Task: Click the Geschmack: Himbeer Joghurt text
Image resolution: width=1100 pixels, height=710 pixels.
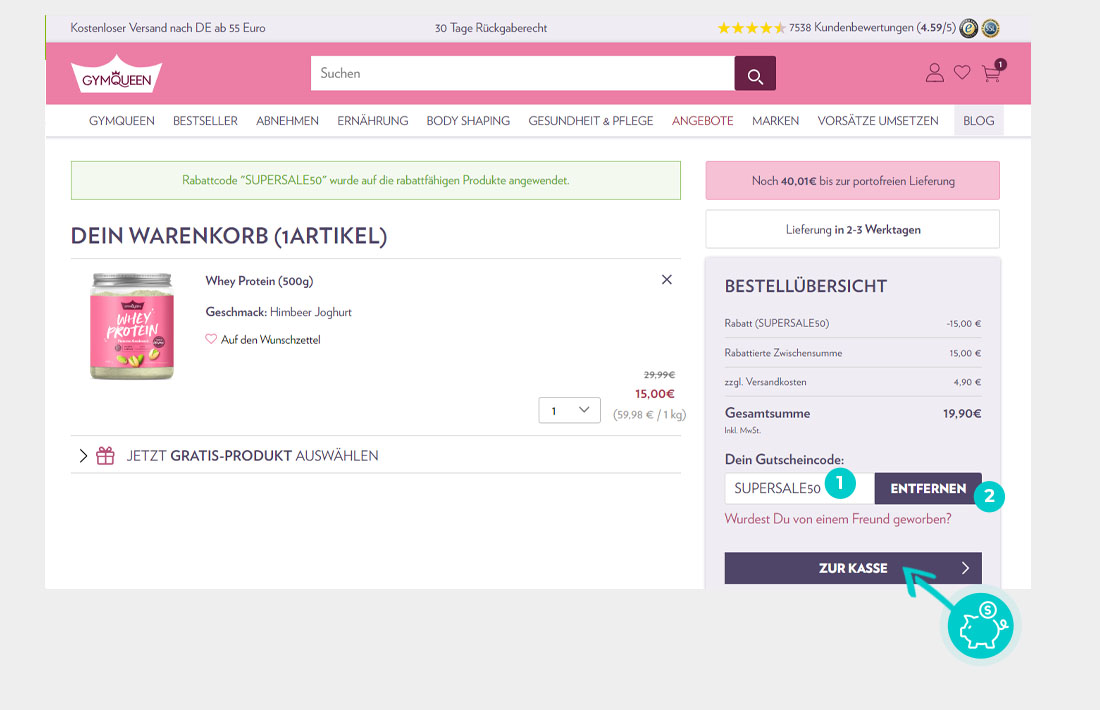Action: coord(279,312)
